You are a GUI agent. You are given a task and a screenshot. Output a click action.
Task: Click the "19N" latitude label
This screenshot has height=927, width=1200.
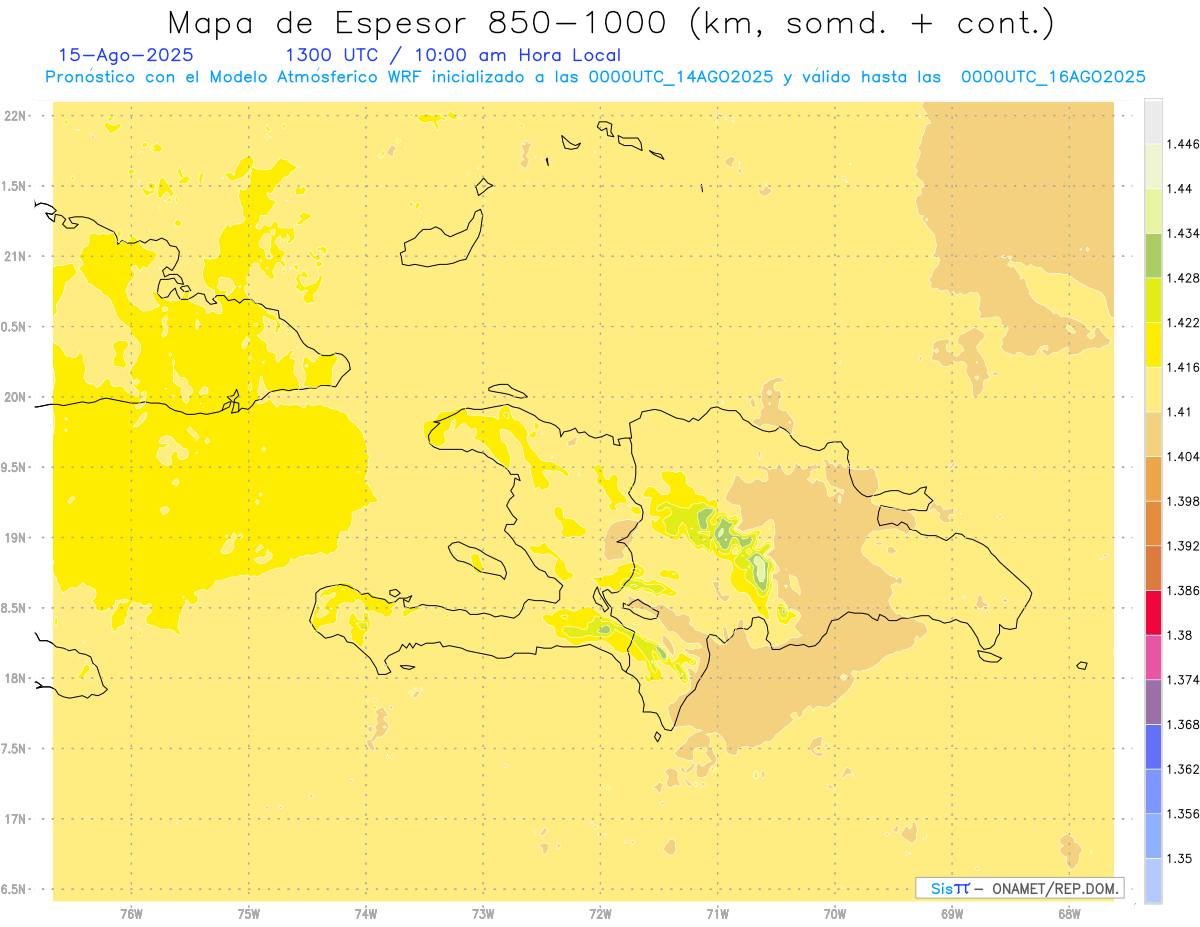[15, 538]
